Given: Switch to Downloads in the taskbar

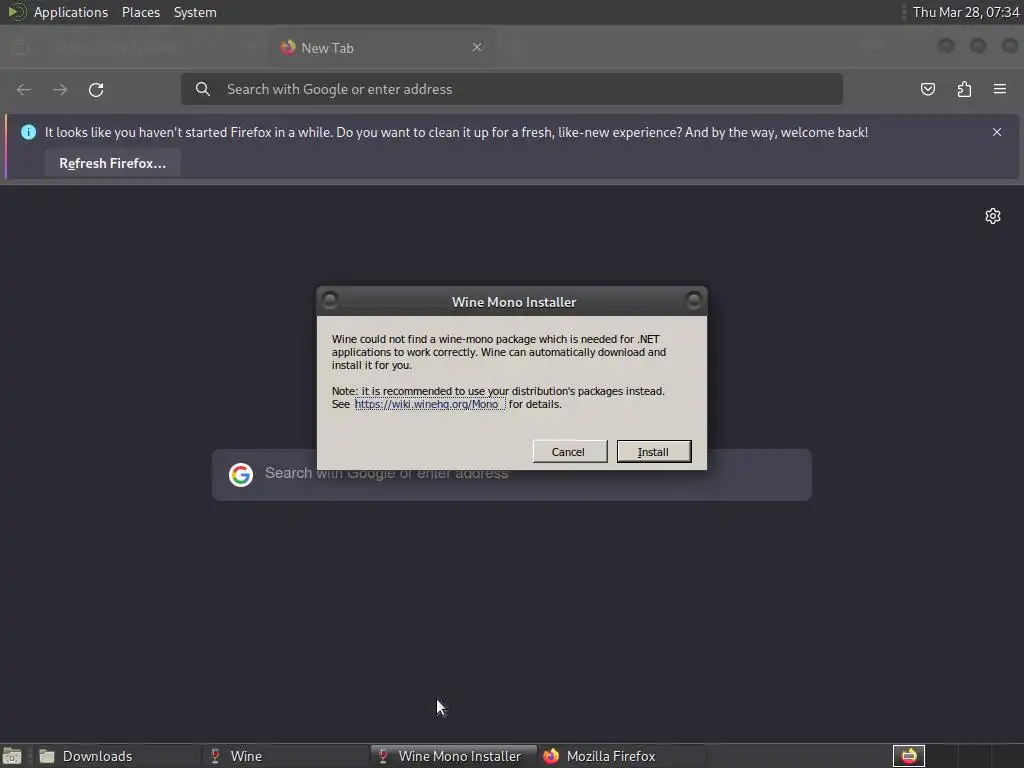Looking at the screenshot, I should [116, 756].
